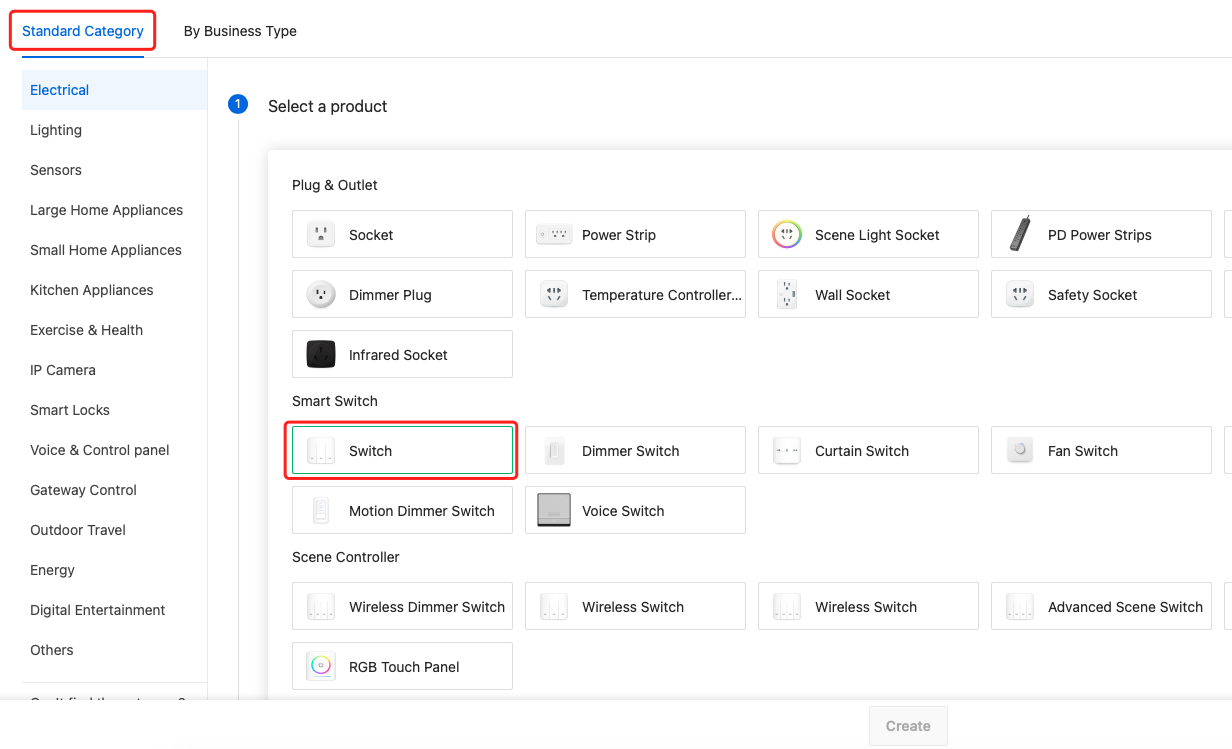Select the plain "Switch" product card

402,450
